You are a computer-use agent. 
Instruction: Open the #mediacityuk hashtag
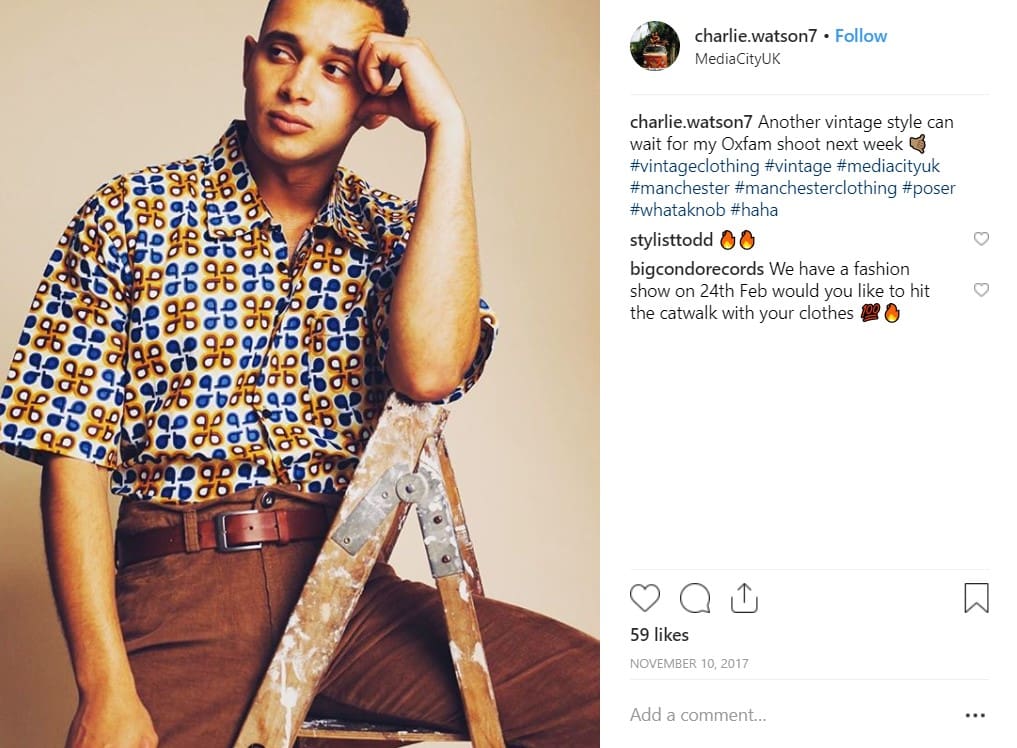[x=888, y=166]
